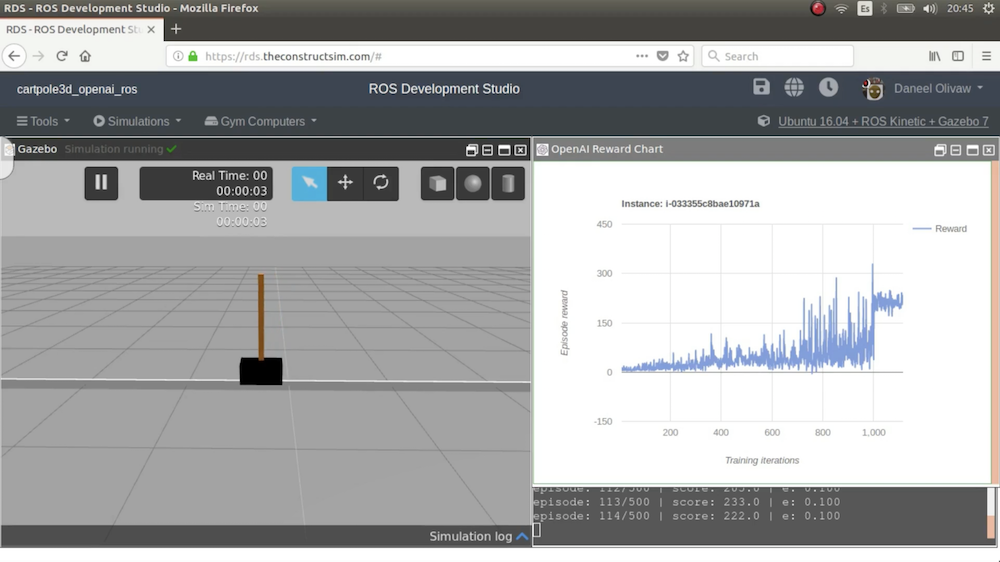Screen dimensions: 1000x562
Task: Select the arrow selection mode tool
Action: [309, 184]
